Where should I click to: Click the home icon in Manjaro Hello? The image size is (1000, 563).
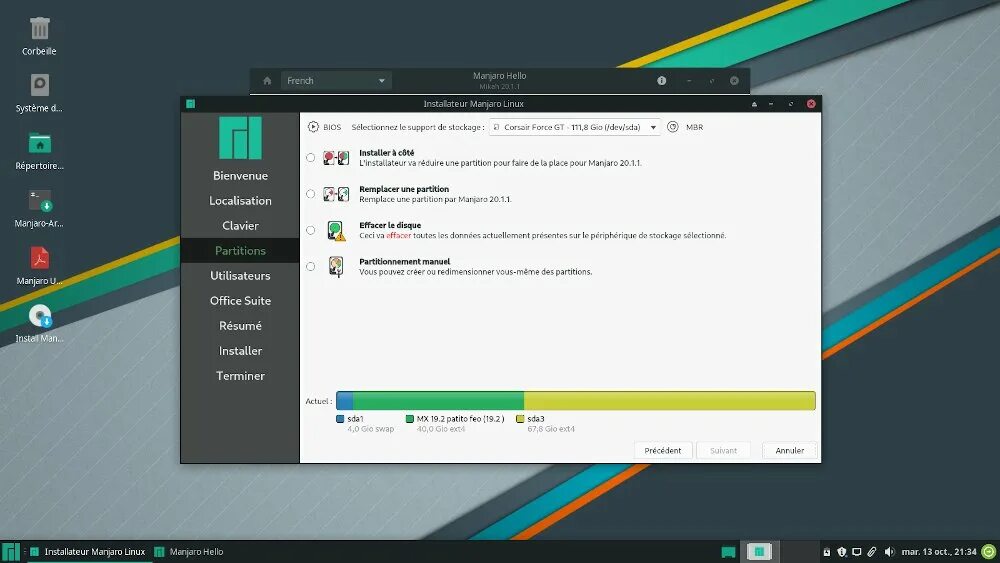(267, 81)
